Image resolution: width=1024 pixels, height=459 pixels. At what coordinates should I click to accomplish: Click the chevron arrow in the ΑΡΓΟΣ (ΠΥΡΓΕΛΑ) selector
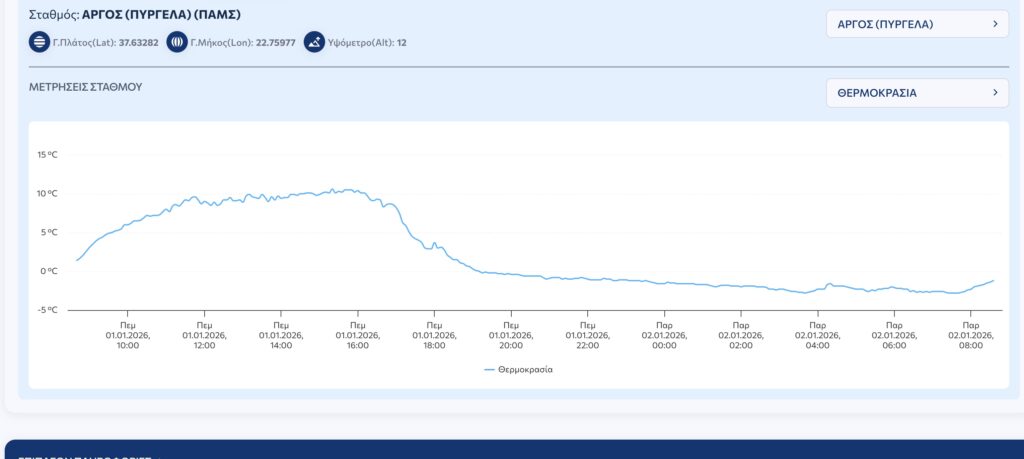tap(995, 23)
